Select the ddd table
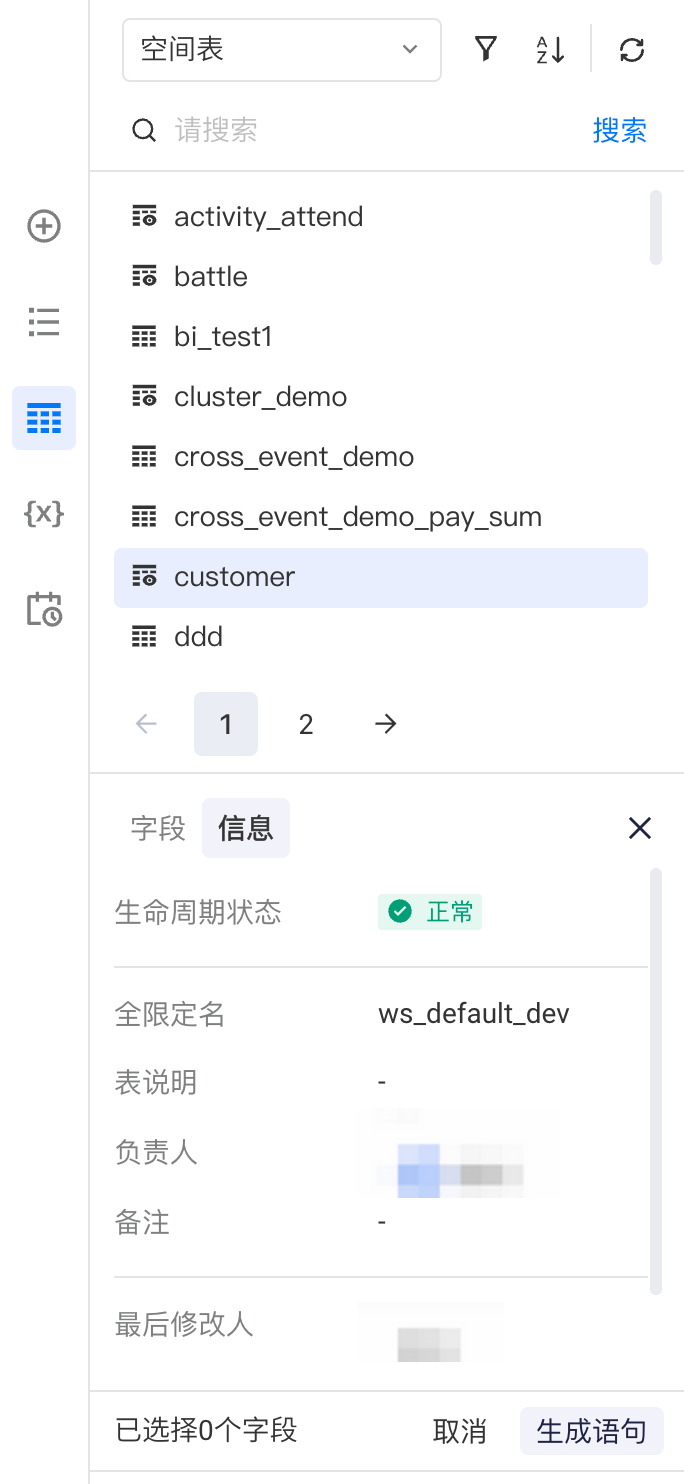 coord(381,637)
